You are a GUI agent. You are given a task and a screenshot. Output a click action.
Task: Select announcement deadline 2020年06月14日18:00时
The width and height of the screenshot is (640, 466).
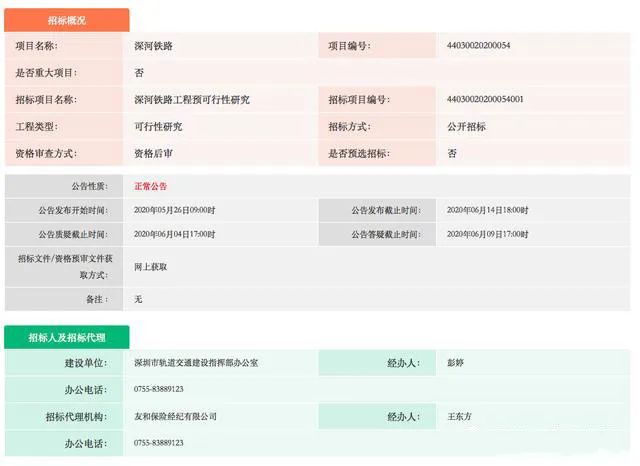click(487, 210)
